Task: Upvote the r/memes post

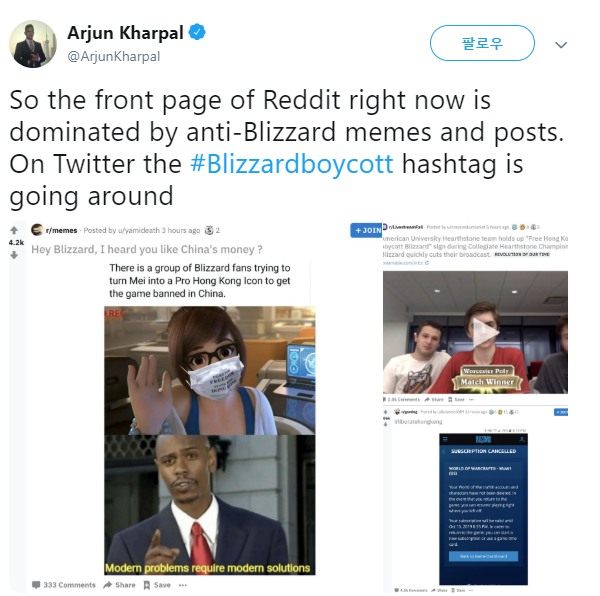Action: click(x=14, y=230)
